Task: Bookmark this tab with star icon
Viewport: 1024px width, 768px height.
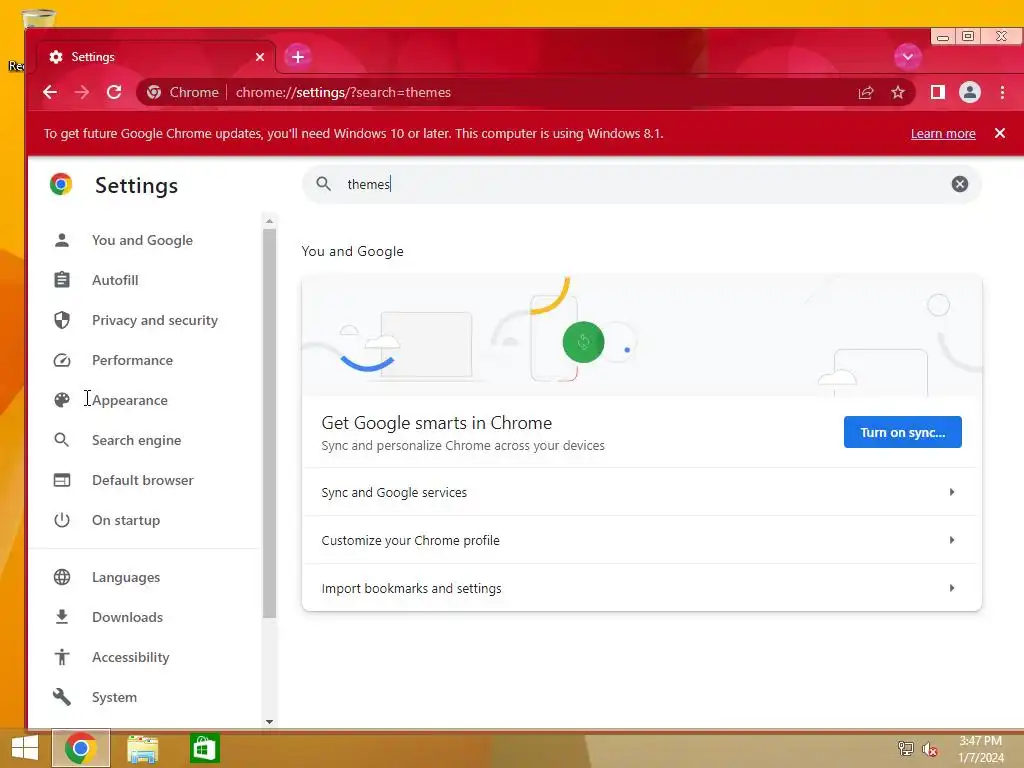Action: (x=898, y=92)
